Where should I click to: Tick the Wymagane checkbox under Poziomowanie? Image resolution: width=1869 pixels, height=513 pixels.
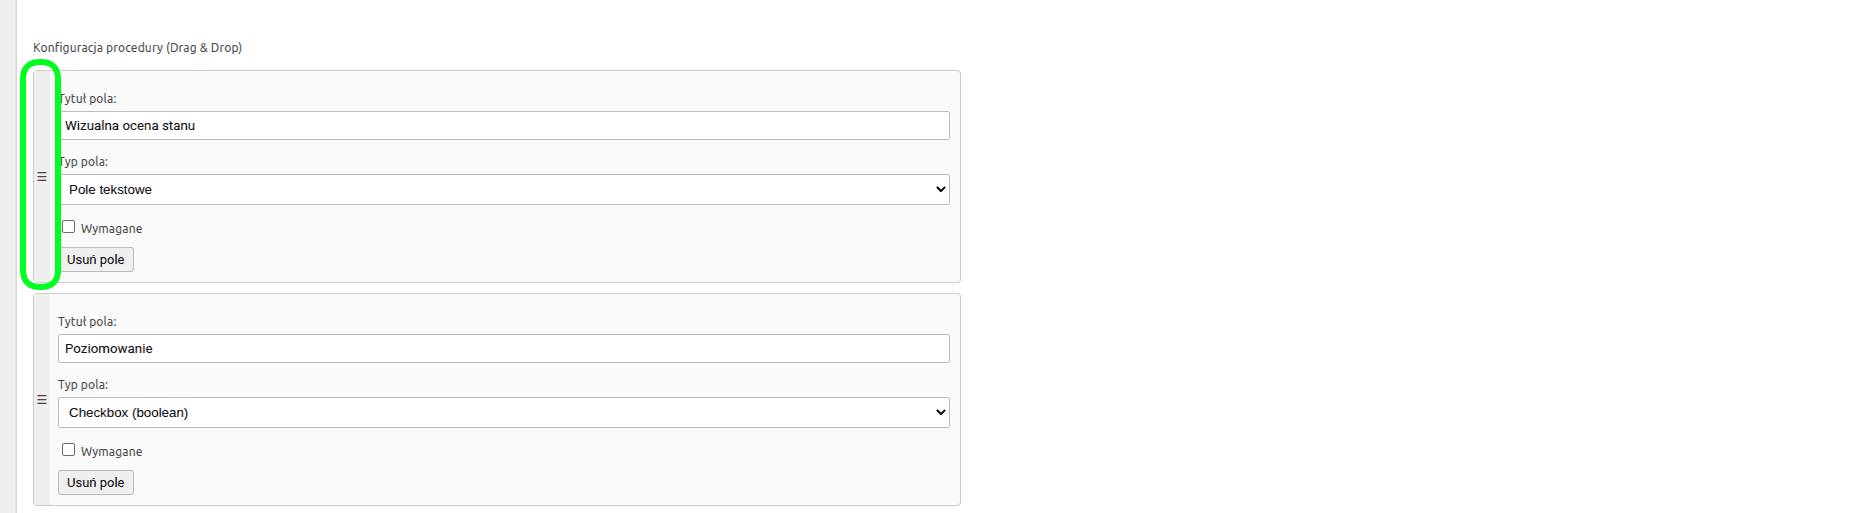coord(69,450)
